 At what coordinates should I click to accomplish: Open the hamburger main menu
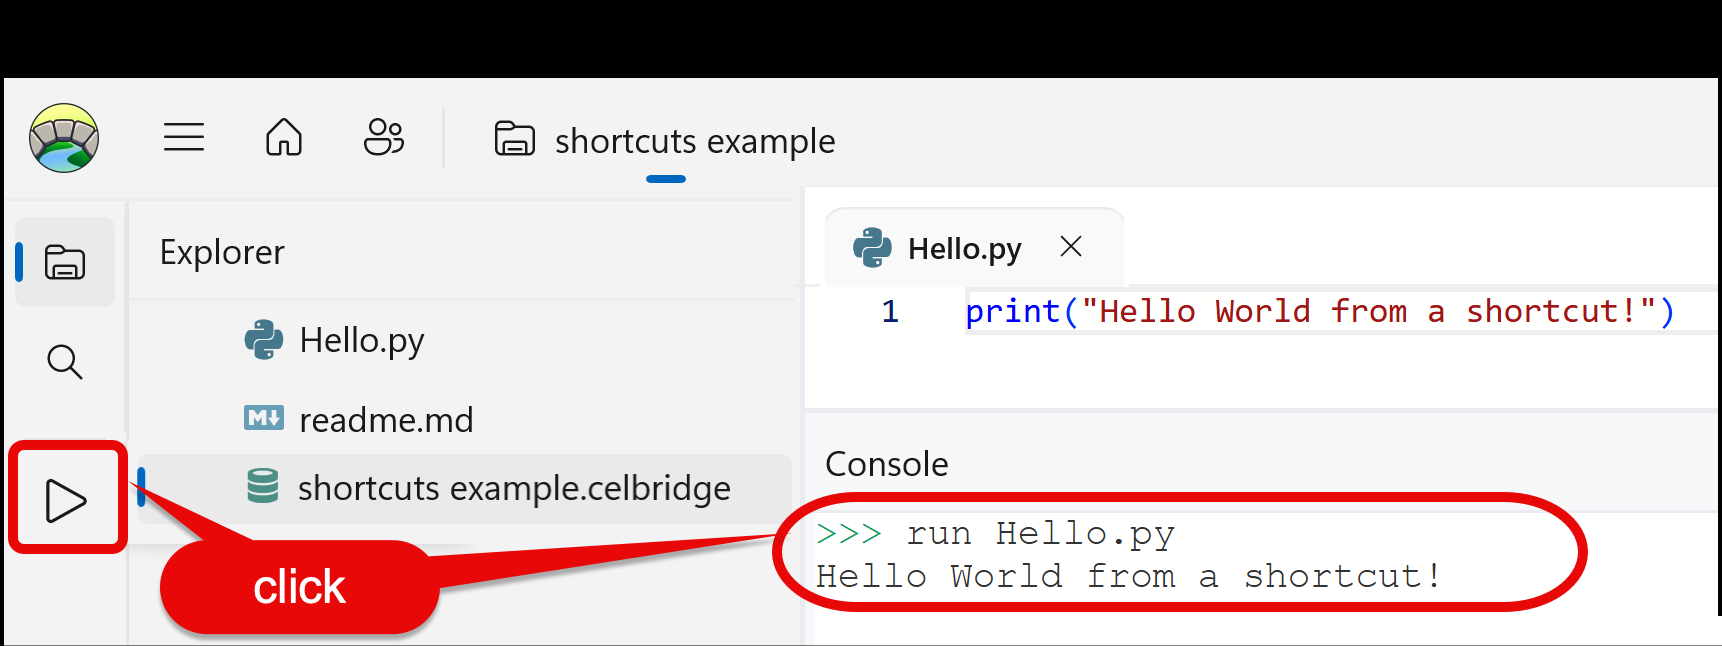point(184,137)
